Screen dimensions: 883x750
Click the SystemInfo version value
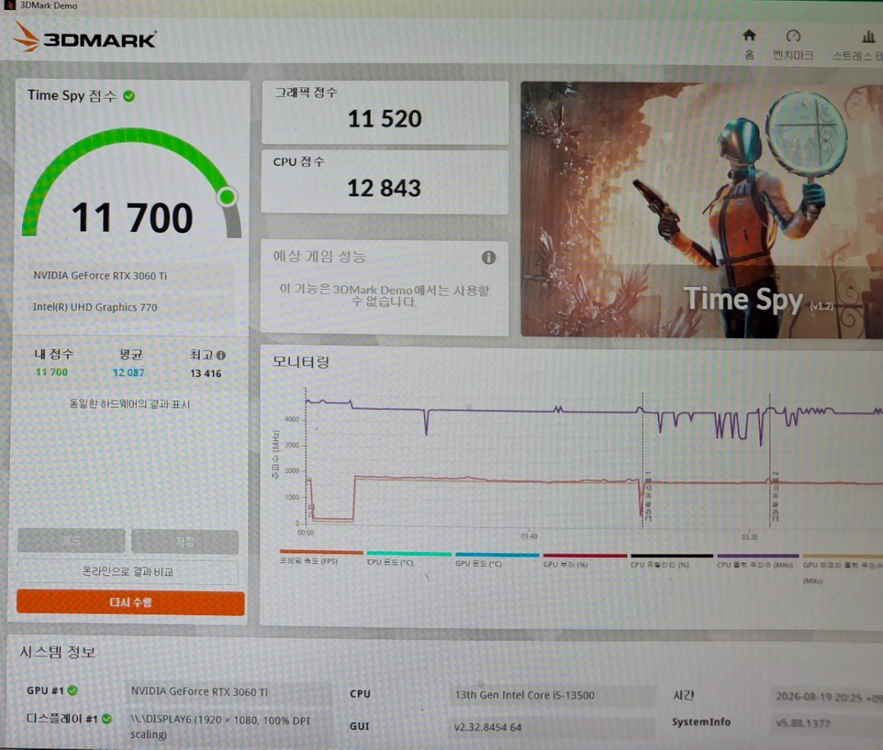coord(802,723)
